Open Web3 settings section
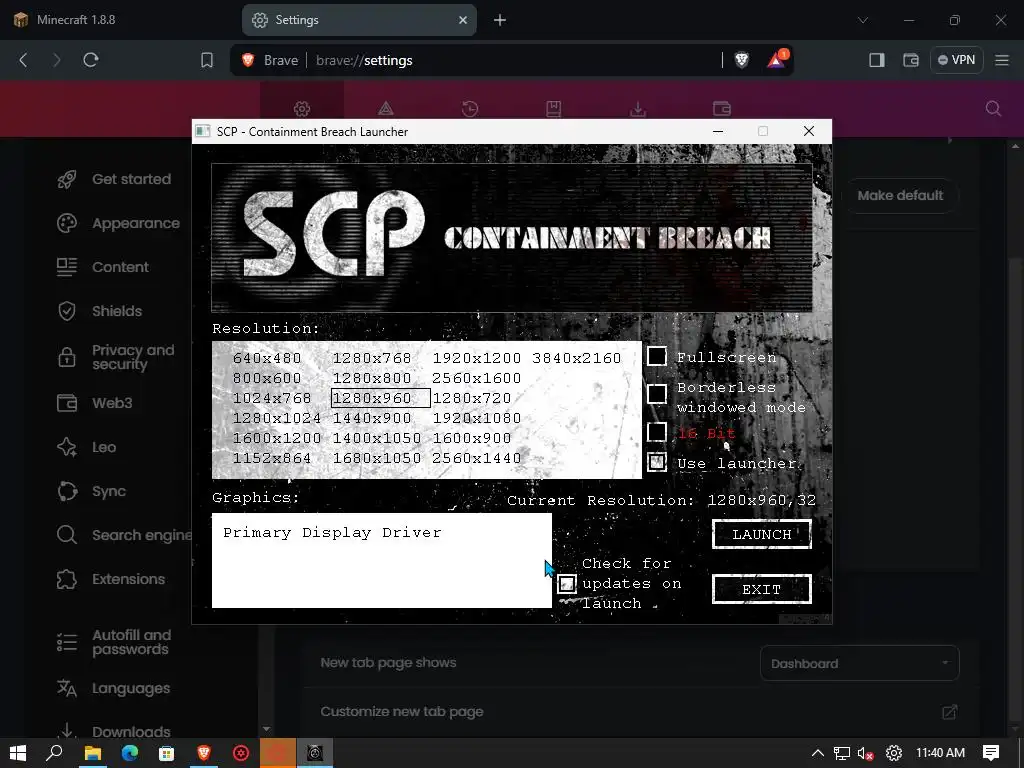 95,403
